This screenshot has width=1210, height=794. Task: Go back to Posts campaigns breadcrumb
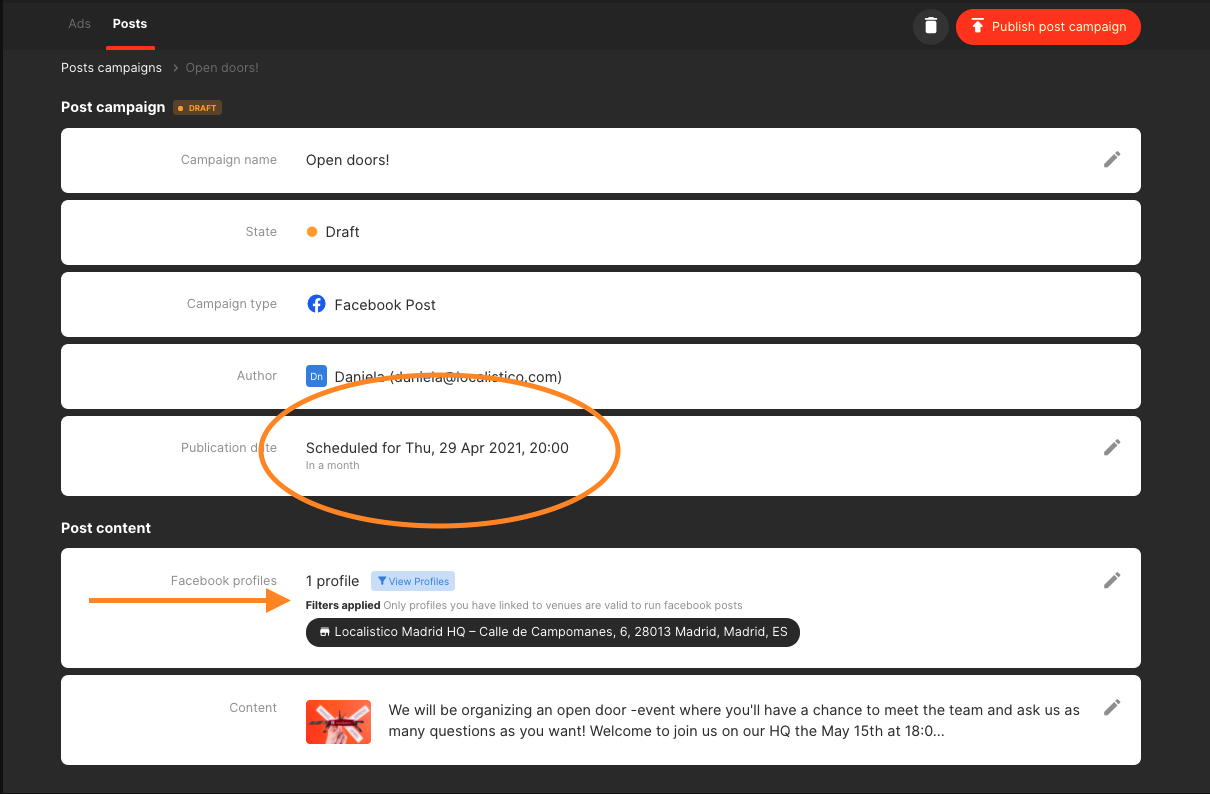[x=111, y=68]
